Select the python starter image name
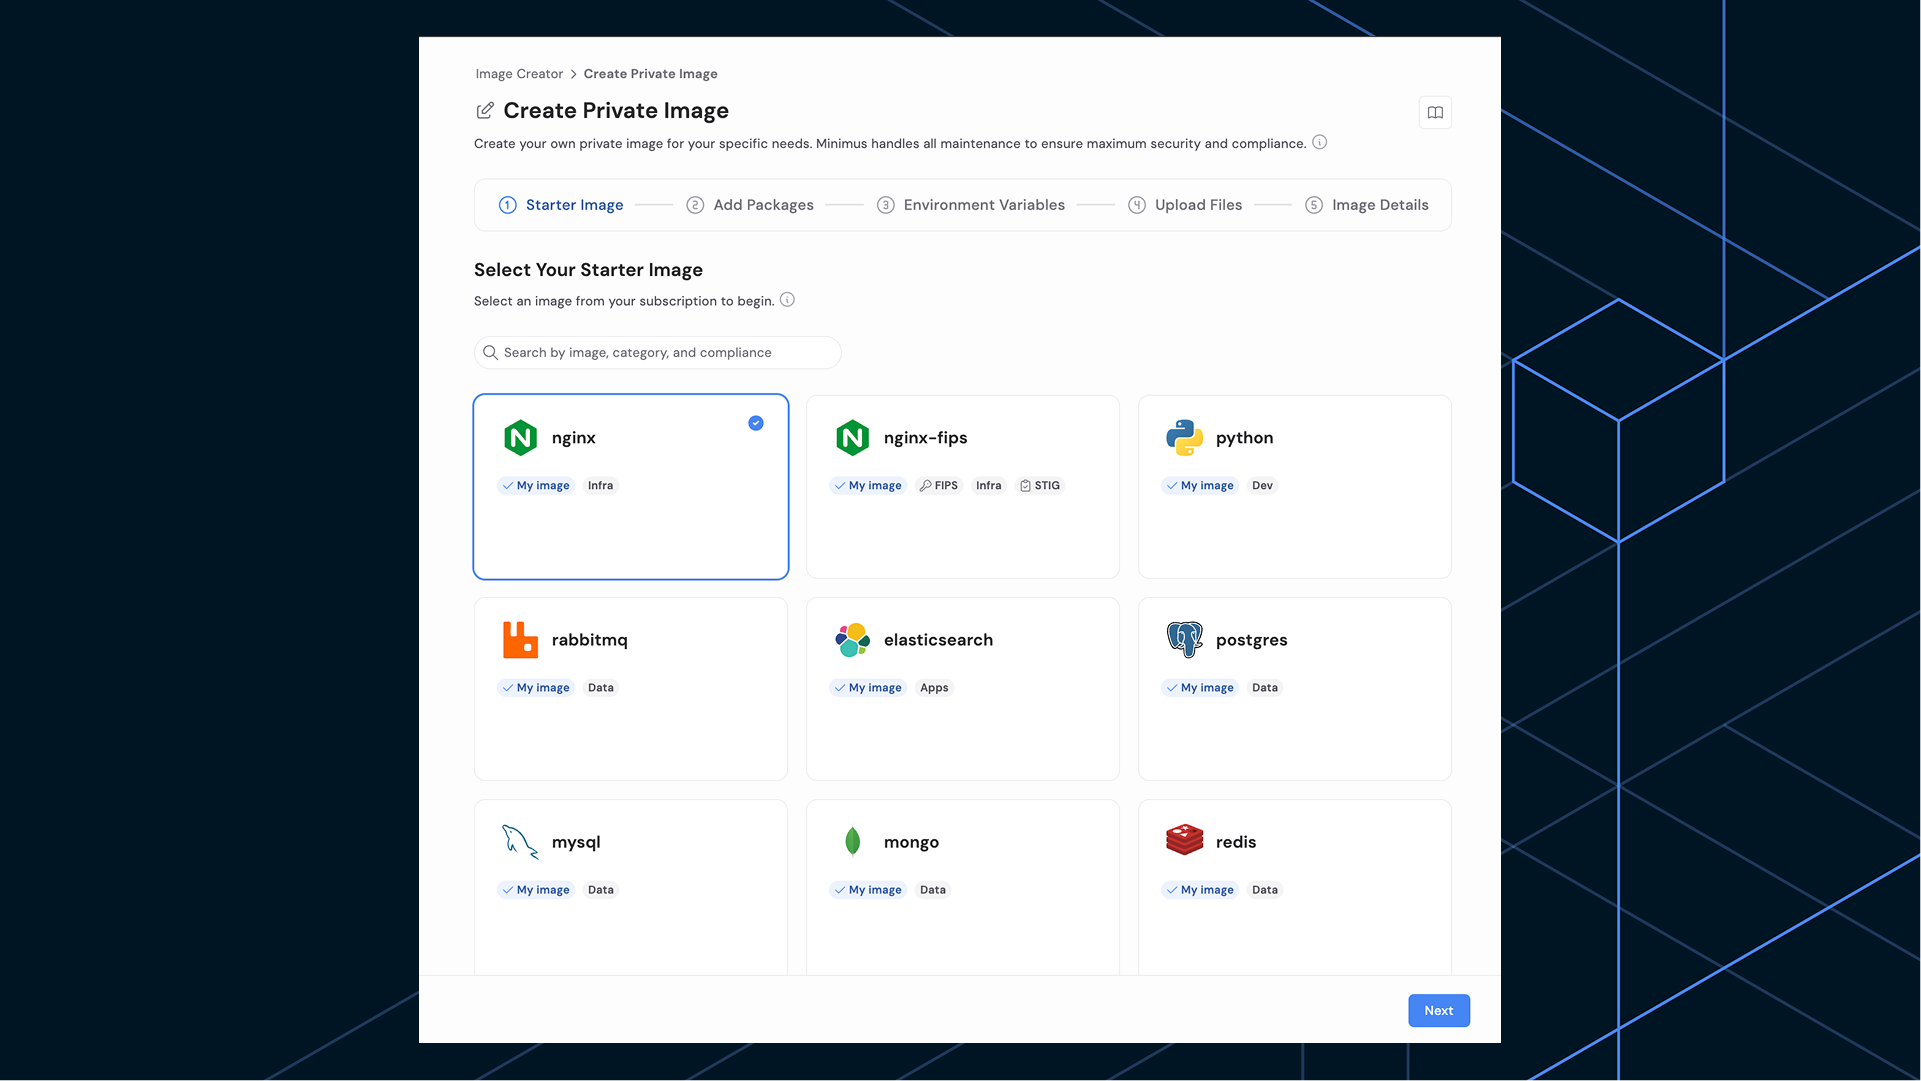Viewport: 1921px width, 1081px height. 1244,438
